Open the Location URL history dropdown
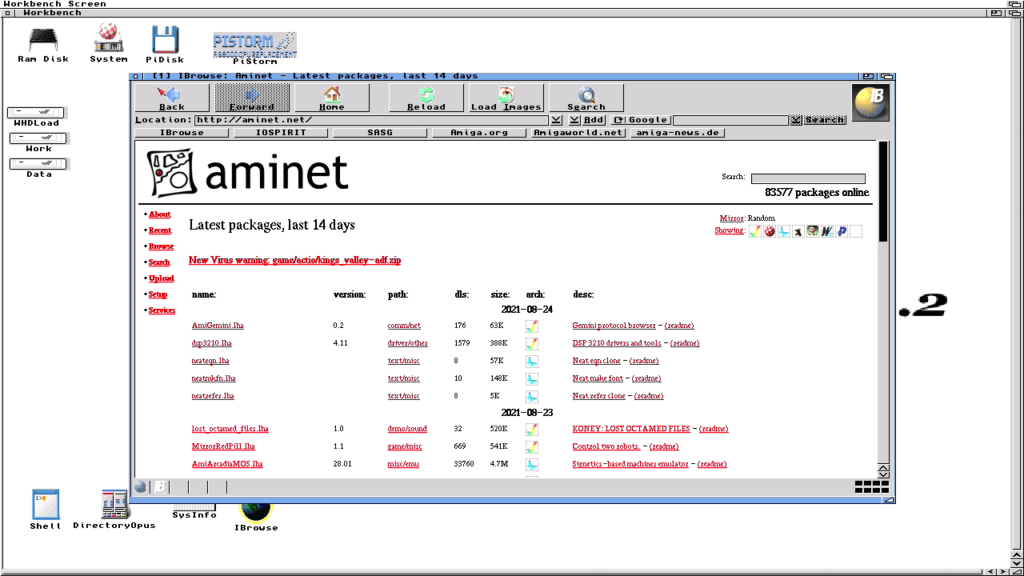 pos(556,120)
